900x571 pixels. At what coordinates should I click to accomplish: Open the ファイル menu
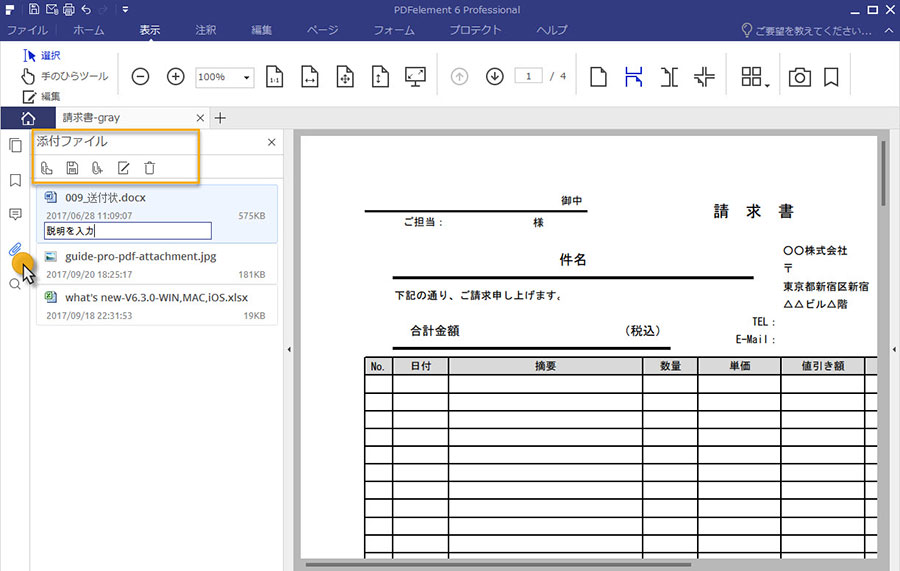click(27, 30)
